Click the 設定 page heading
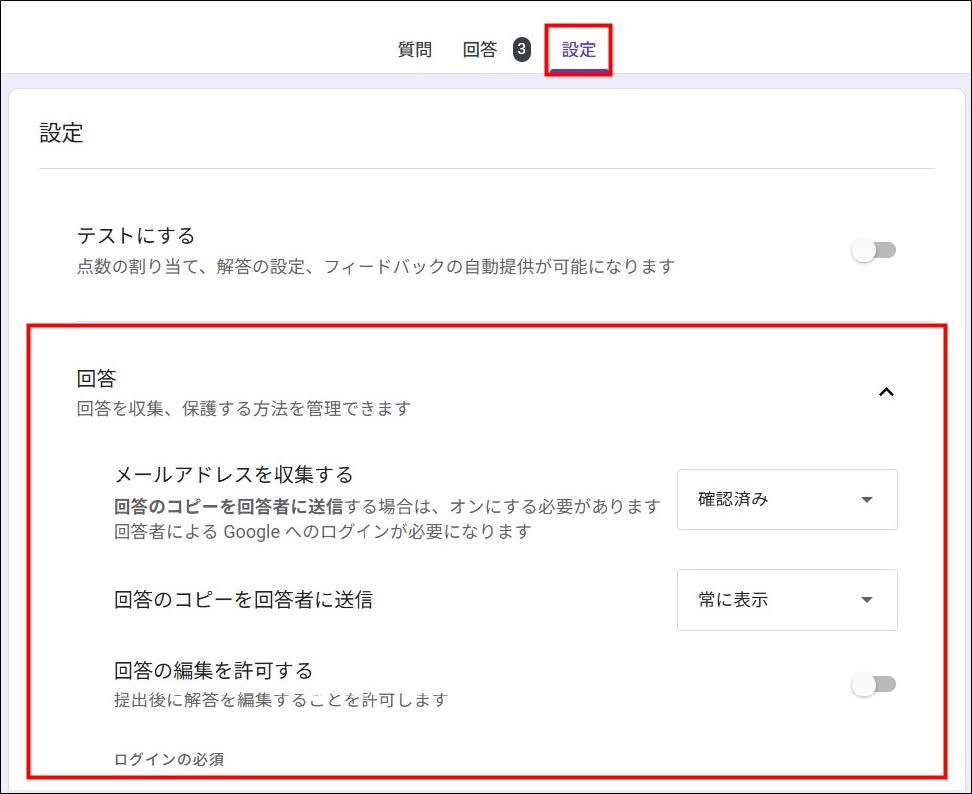This screenshot has height=794, width=972. point(62,134)
